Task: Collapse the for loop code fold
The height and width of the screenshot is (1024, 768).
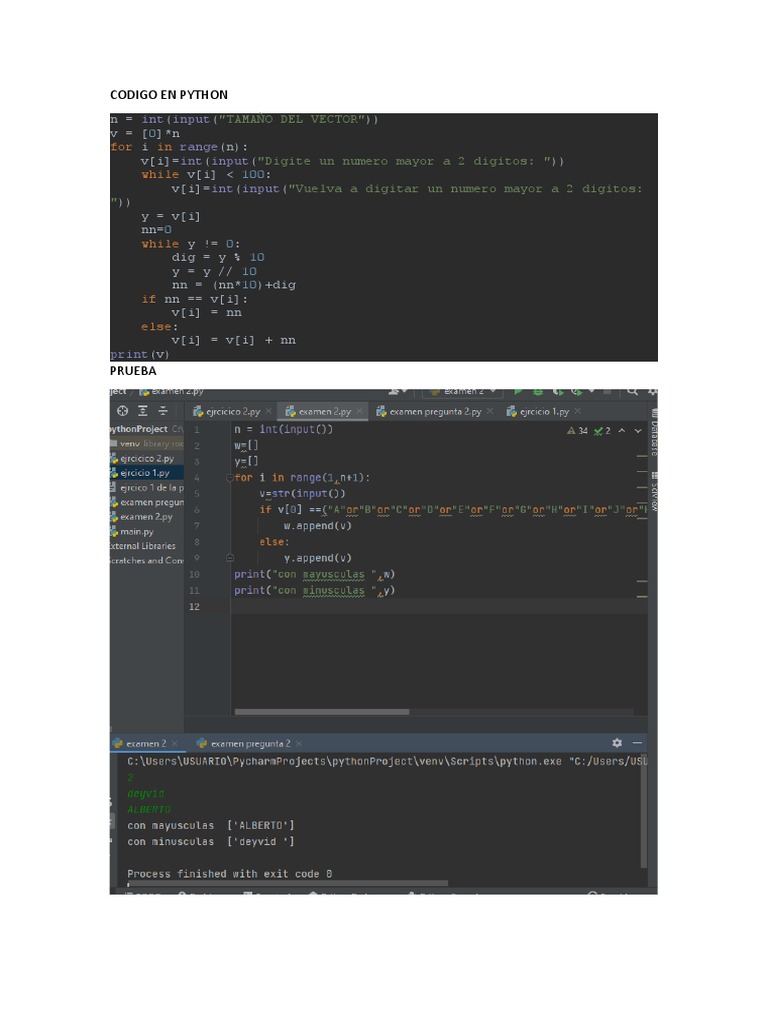Action: 229,478
